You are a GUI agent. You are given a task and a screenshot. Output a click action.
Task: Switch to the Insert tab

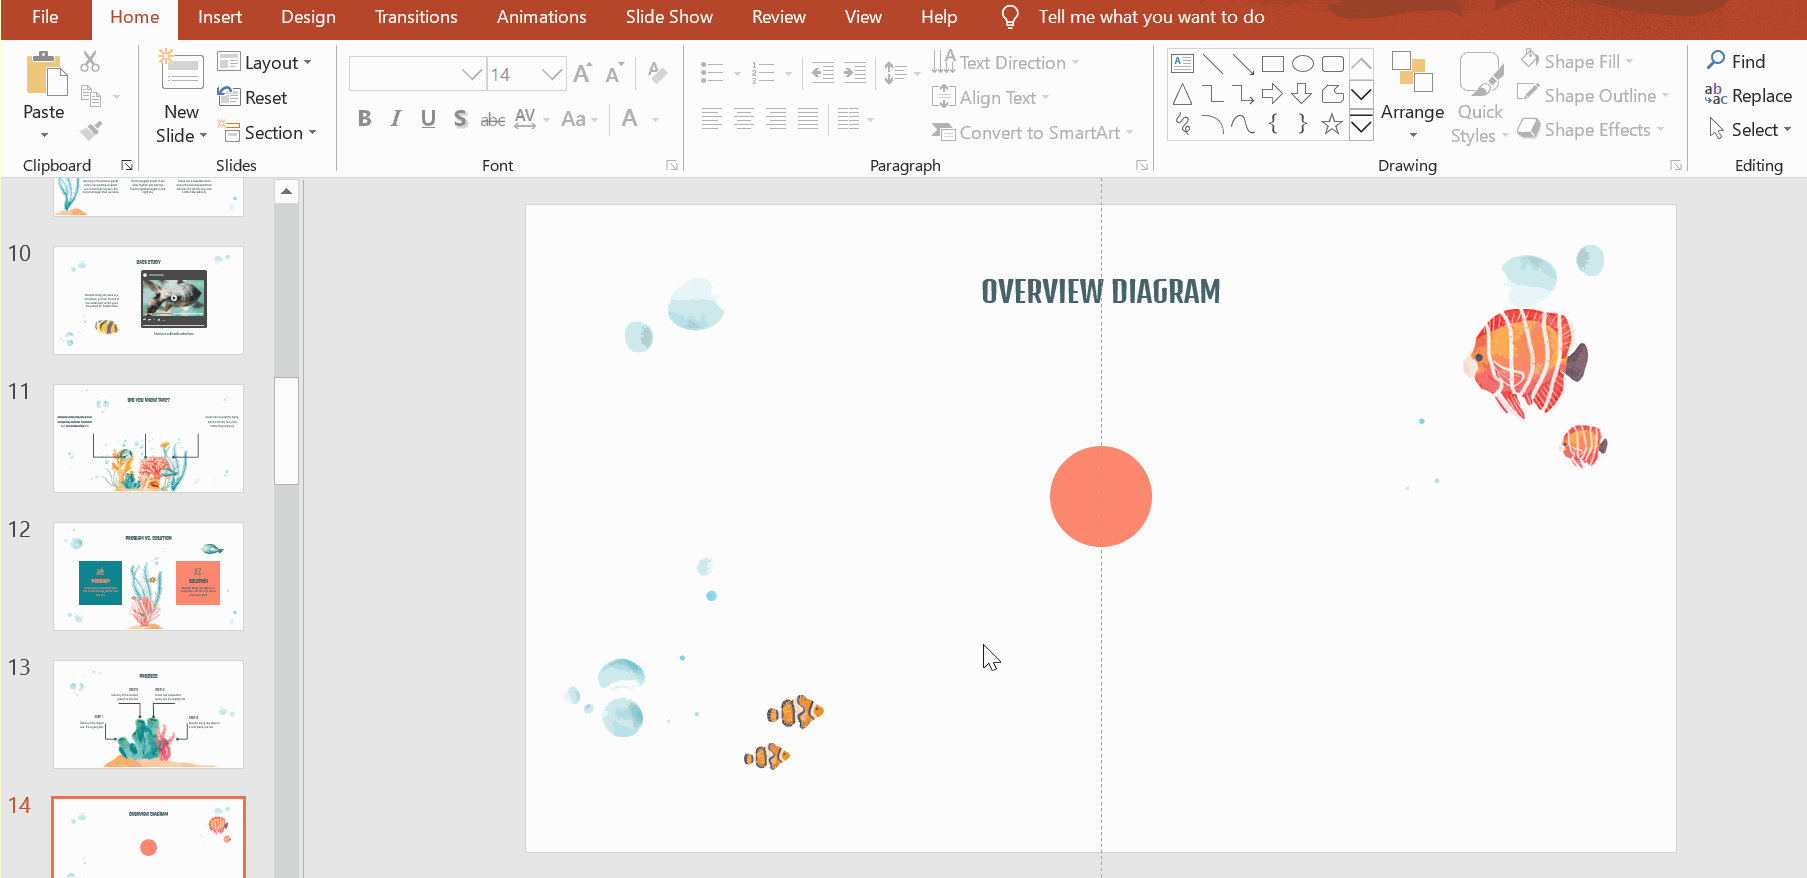tap(219, 17)
